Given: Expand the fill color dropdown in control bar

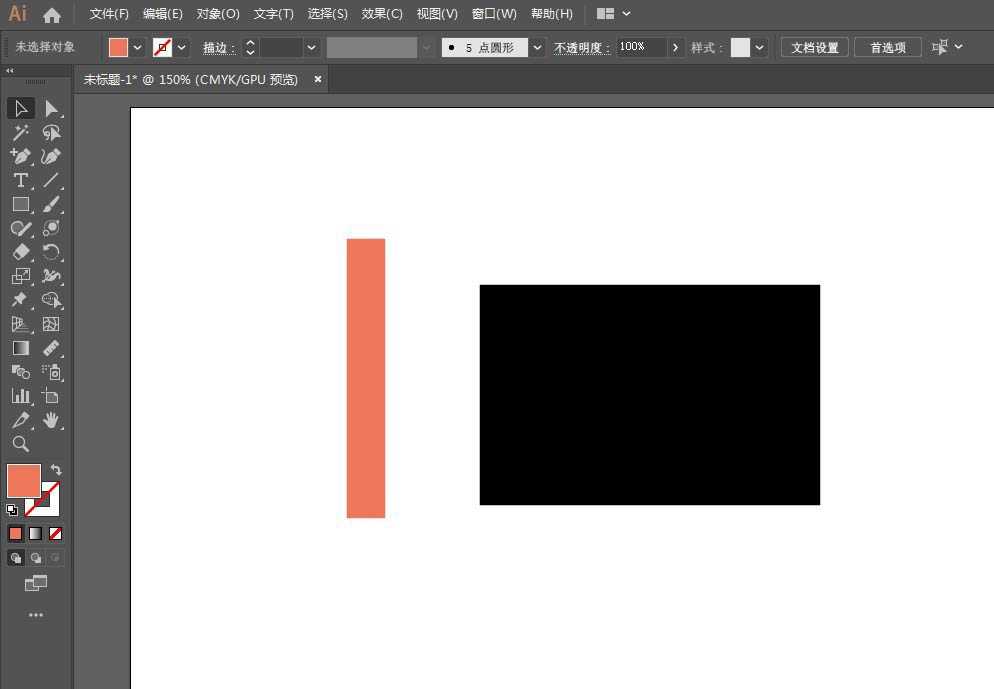Looking at the screenshot, I should (x=138, y=47).
